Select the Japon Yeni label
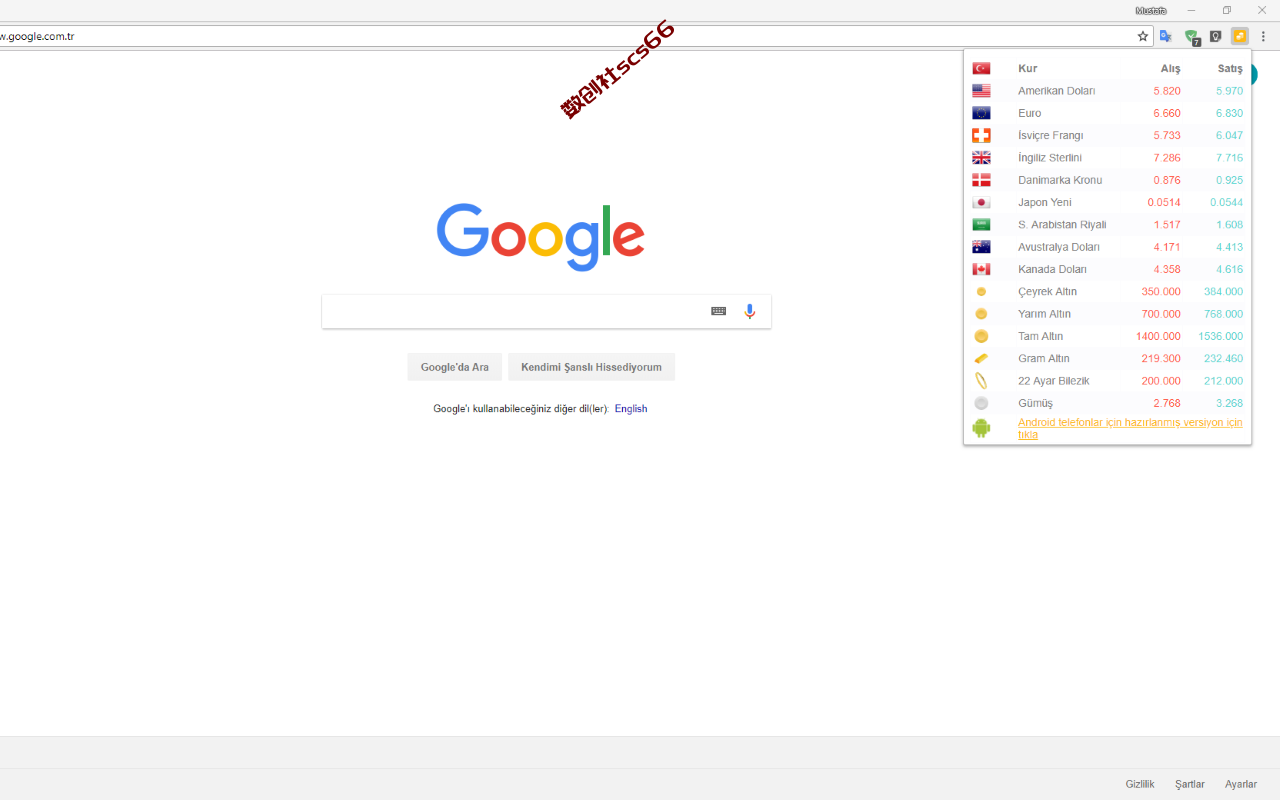Screen dimensions: 1280x800 [1045, 202]
